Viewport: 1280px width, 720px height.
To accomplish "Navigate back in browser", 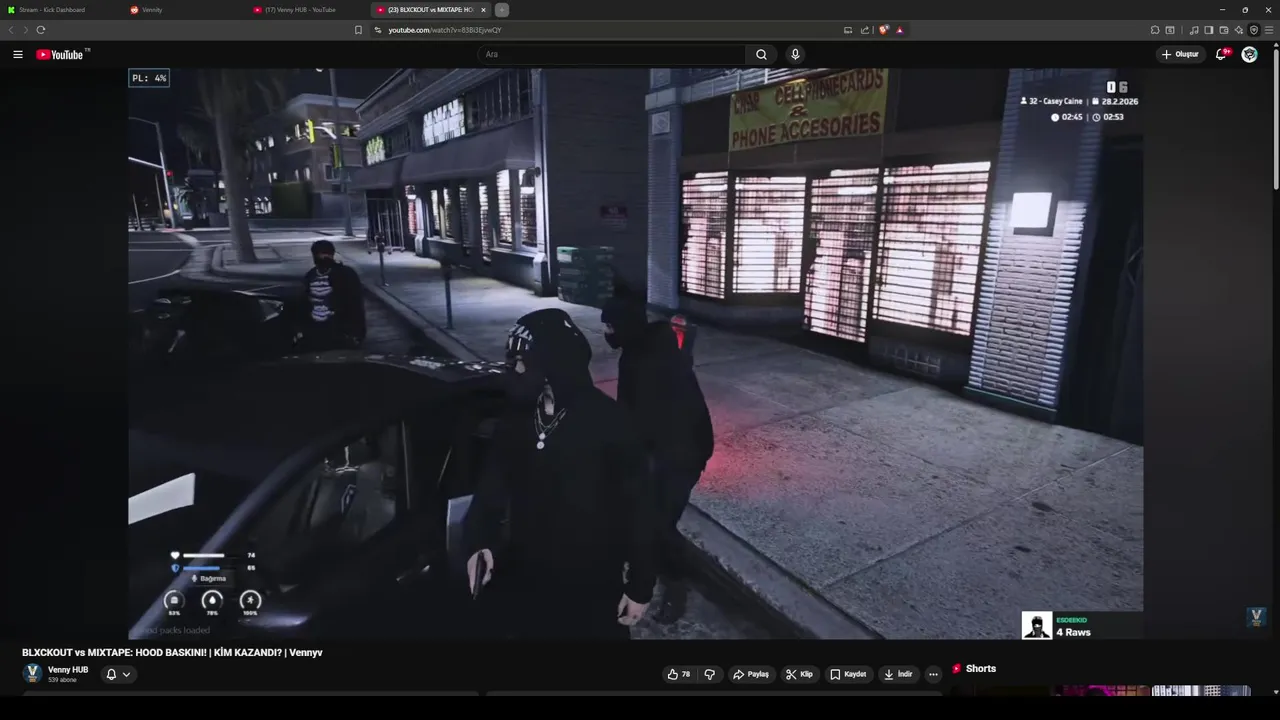I will tap(11, 30).
